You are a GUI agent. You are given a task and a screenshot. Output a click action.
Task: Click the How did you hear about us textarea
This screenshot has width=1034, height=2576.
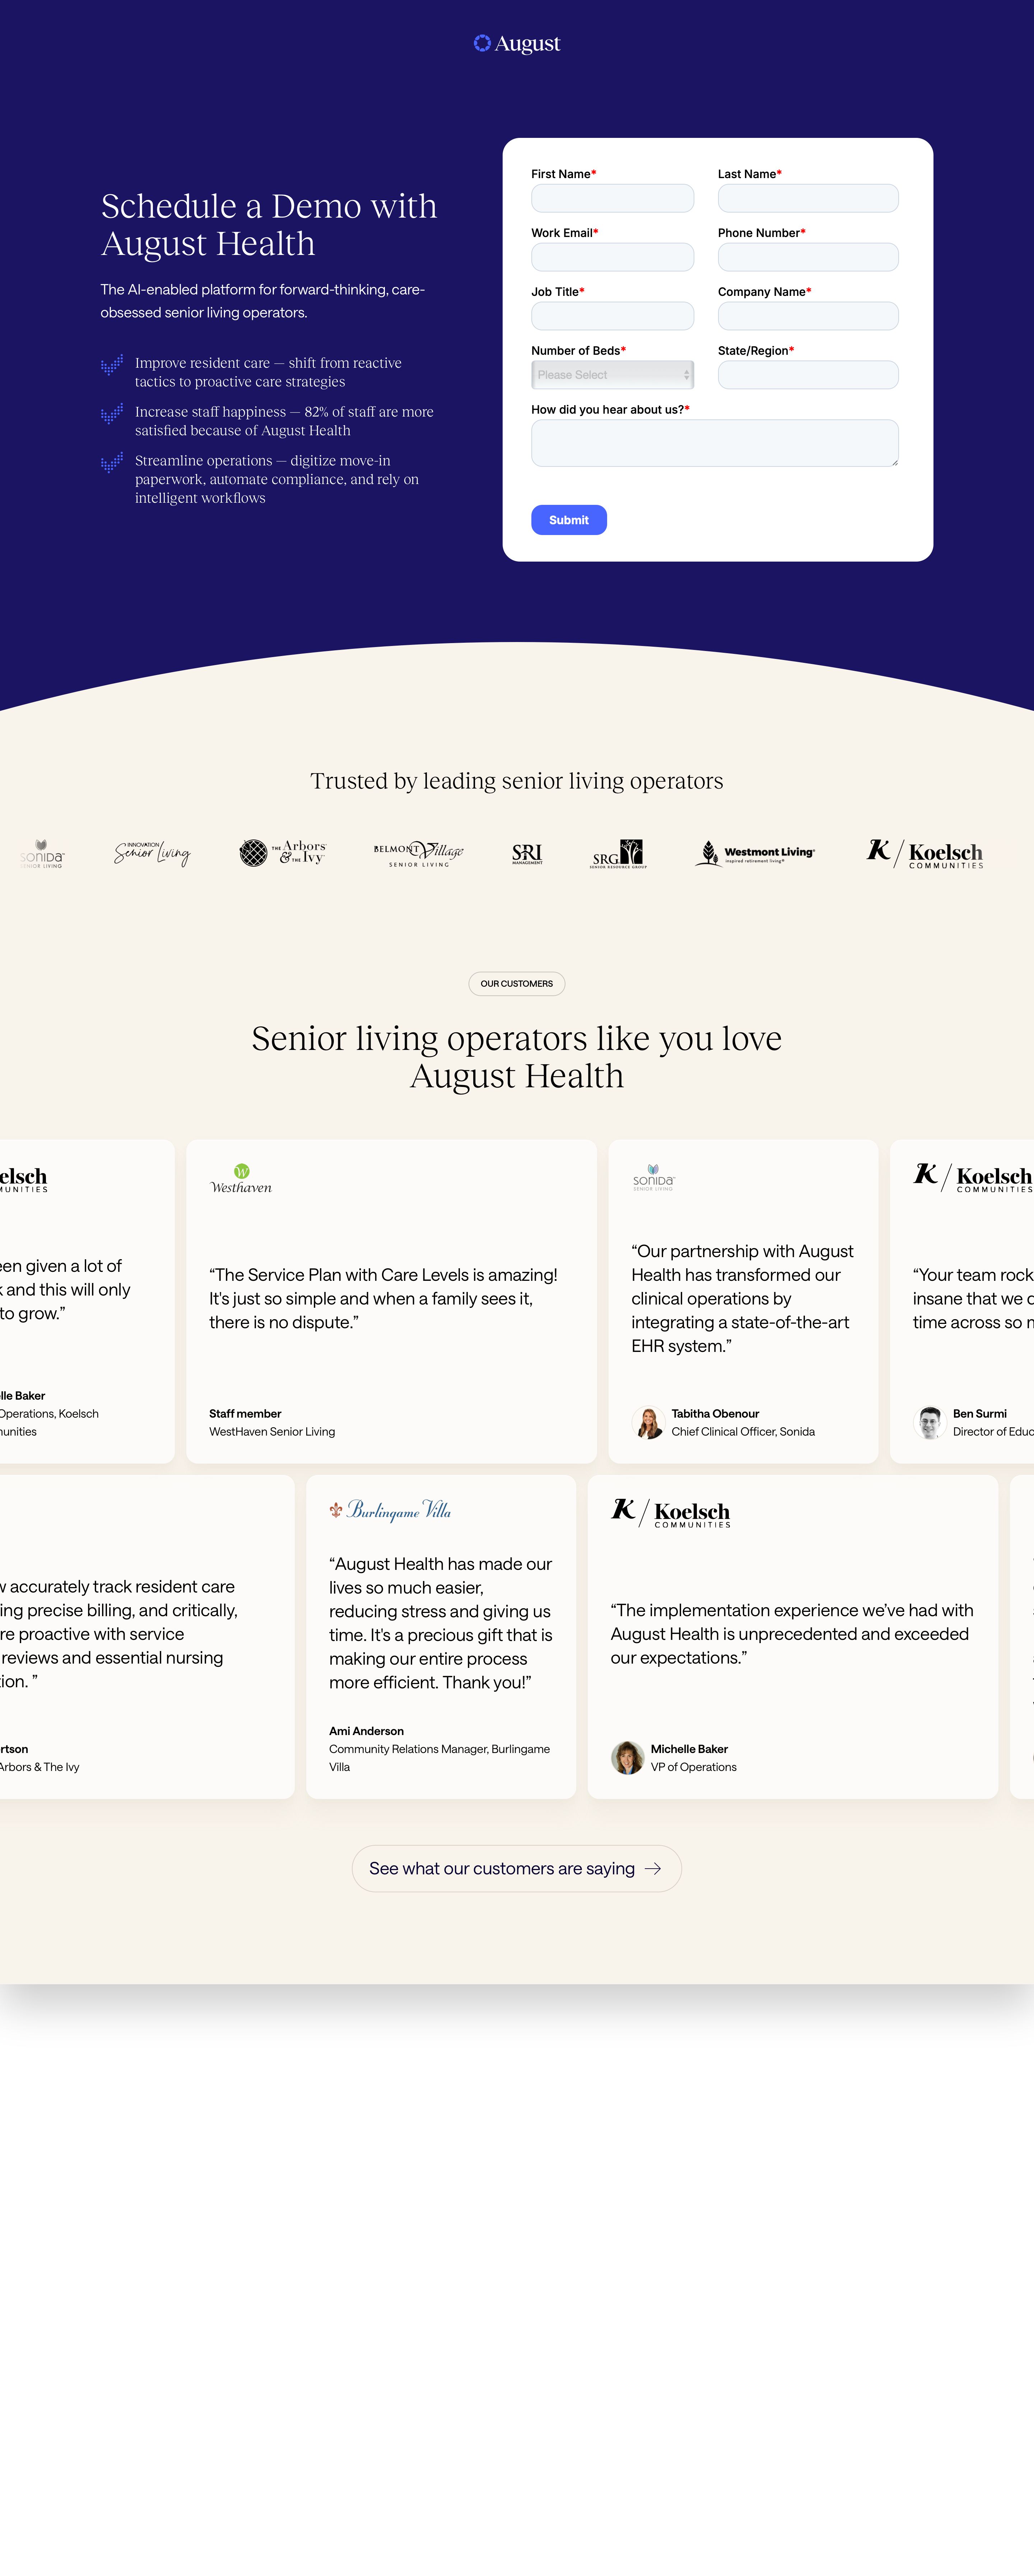(715, 443)
